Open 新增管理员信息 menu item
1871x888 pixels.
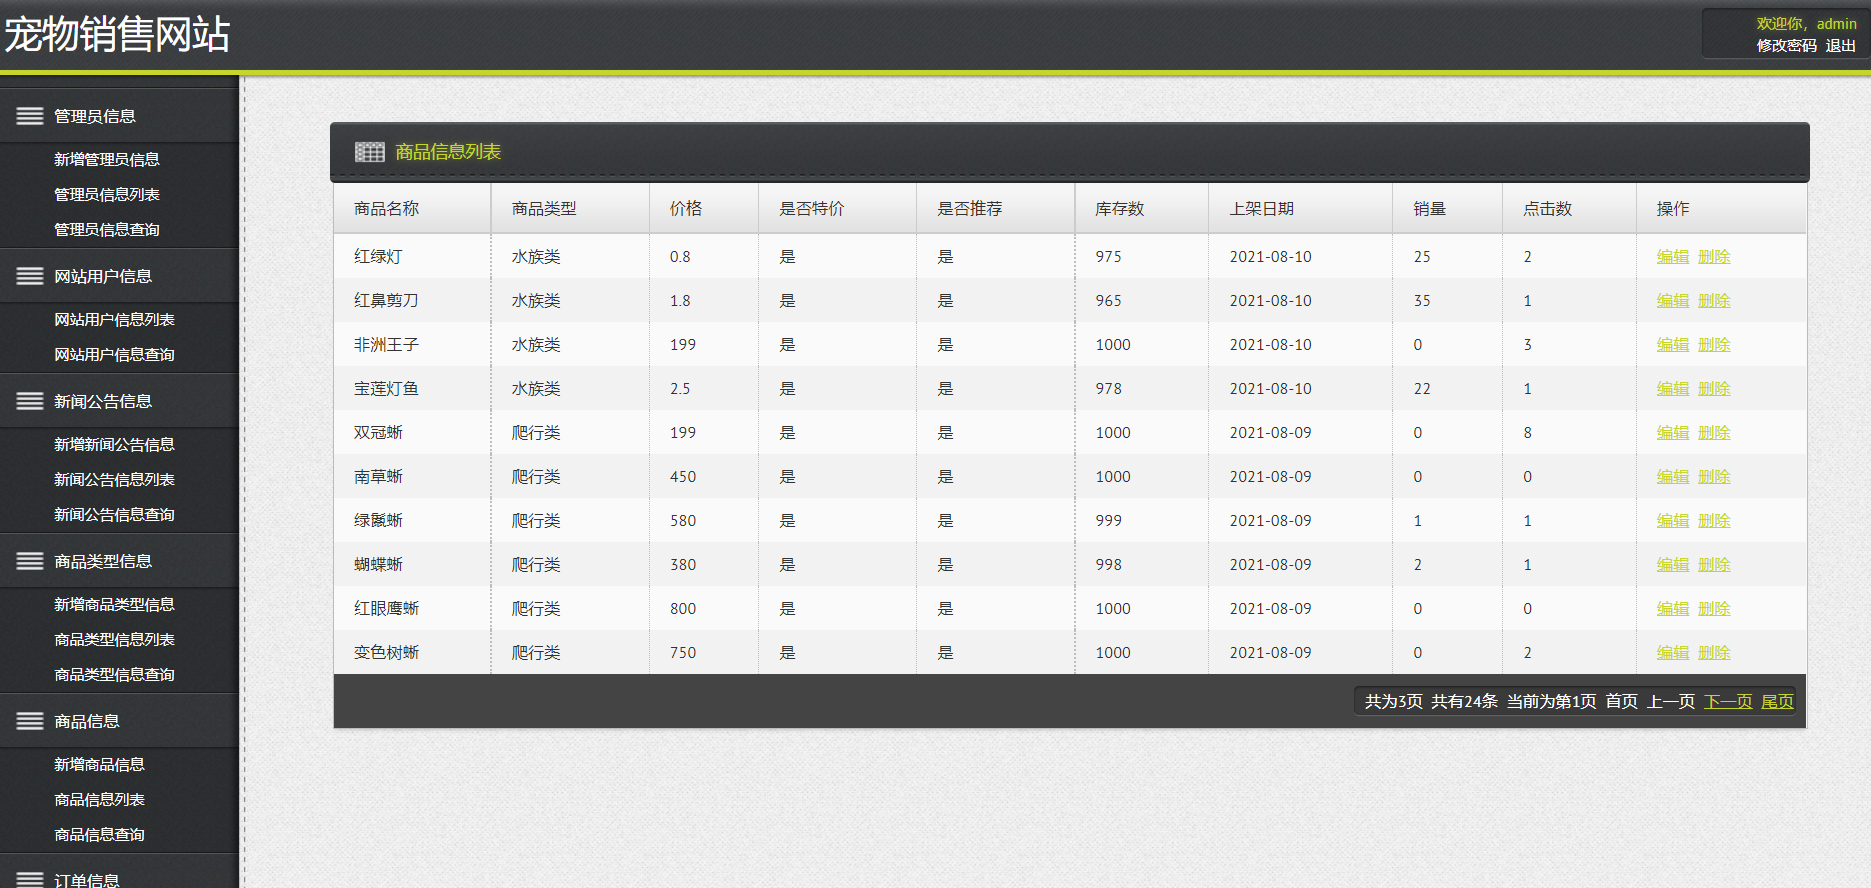point(107,159)
